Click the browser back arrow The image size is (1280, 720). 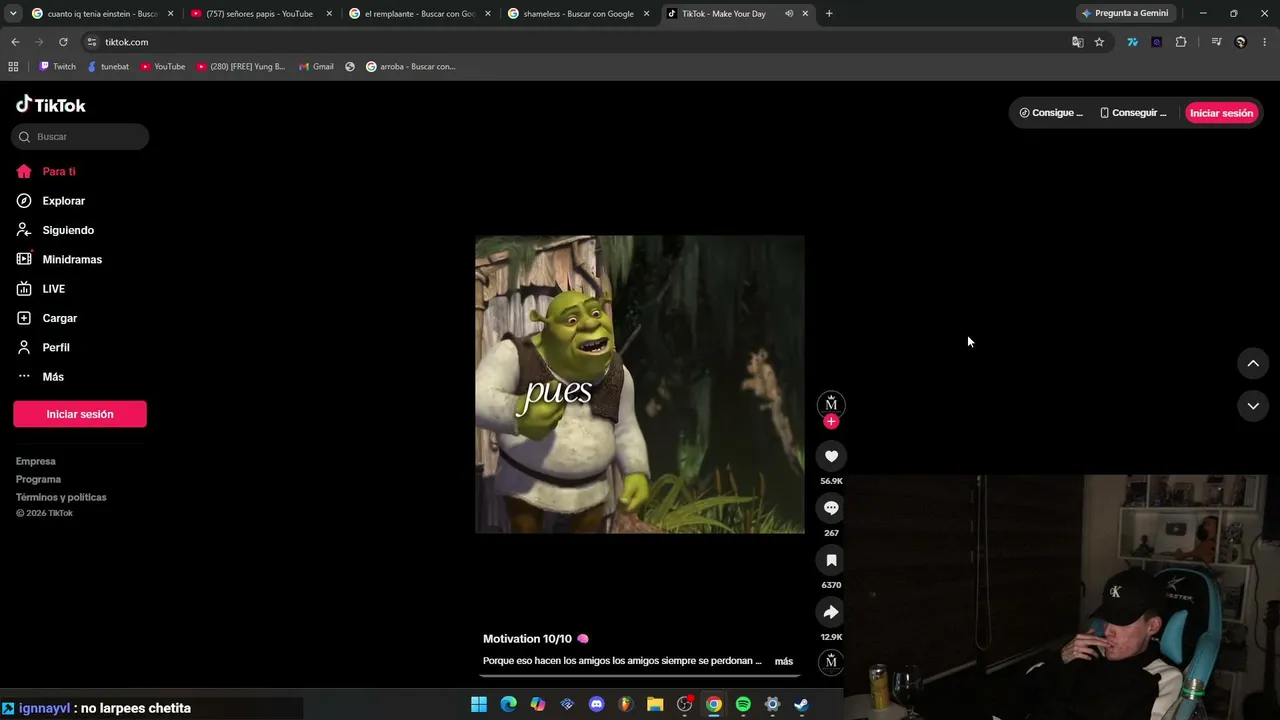[x=15, y=42]
